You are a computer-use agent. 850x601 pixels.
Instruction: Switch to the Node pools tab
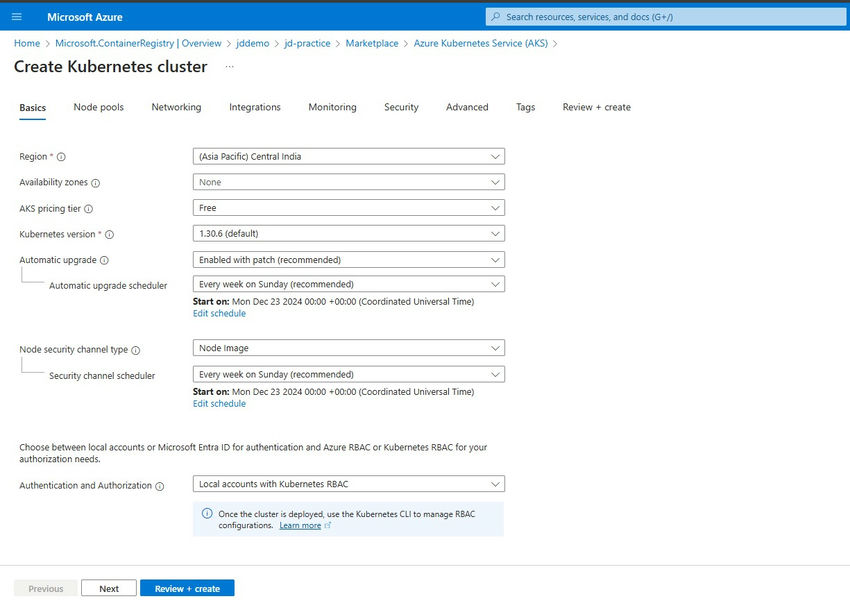pos(97,107)
